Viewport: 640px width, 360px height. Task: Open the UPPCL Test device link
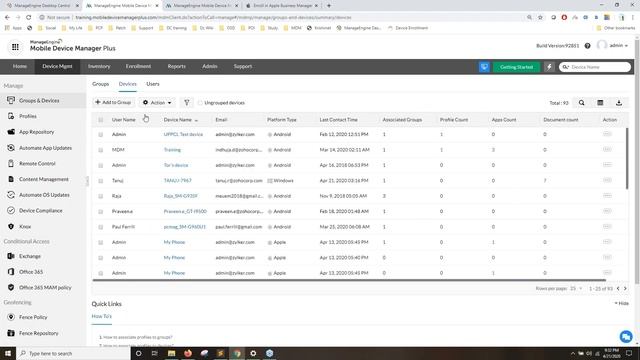click(183, 134)
